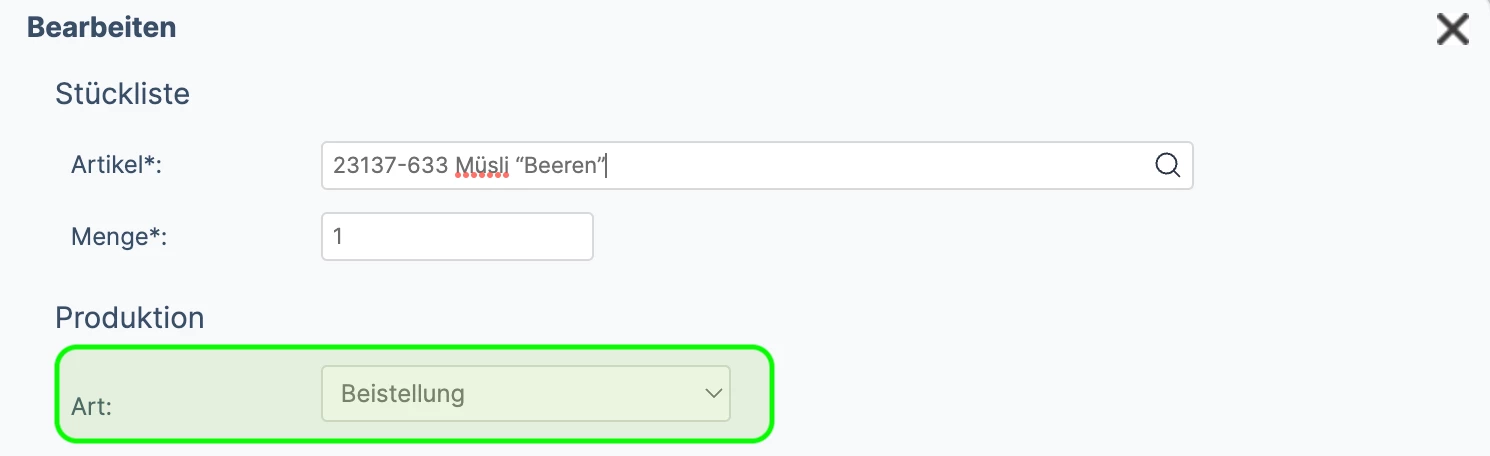Image resolution: width=1490 pixels, height=456 pixels.
Task: Click the value 1 in Menge field
Action: coord(338,237)
